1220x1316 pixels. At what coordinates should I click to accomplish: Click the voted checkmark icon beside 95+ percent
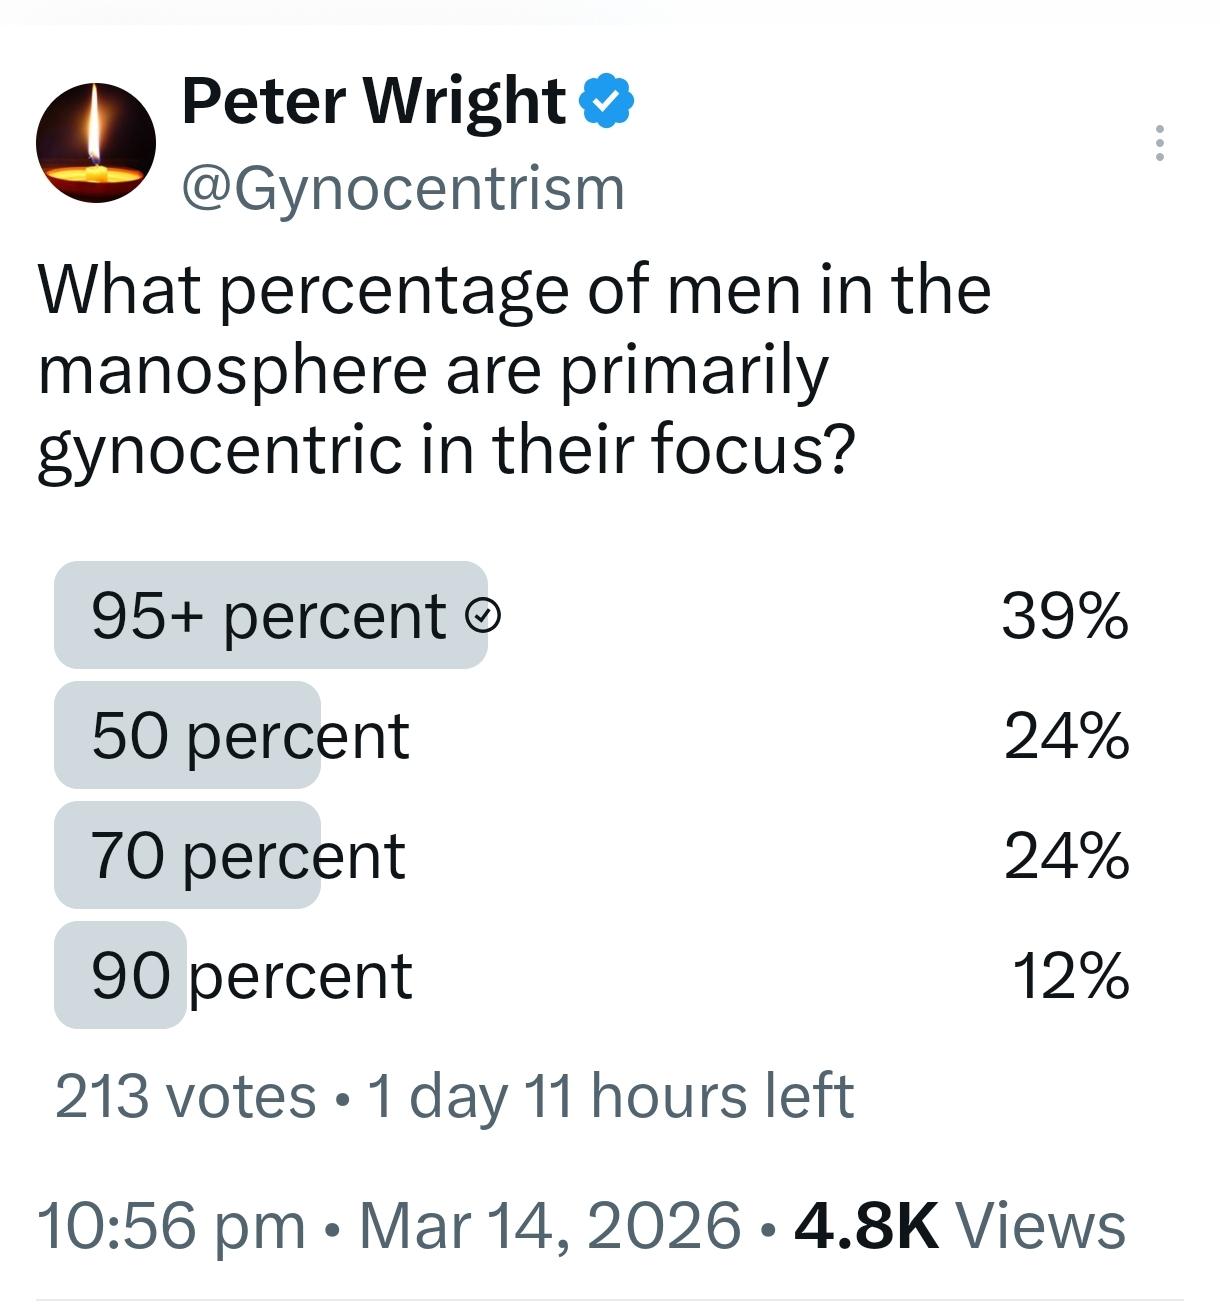484,616
